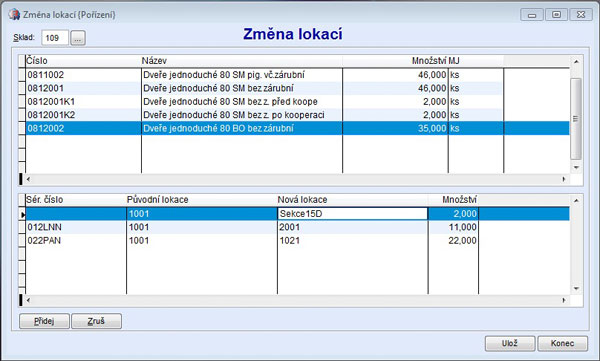Select item row 0812001K1
Viewport: 600px width, 361px height.
(294, 101)
